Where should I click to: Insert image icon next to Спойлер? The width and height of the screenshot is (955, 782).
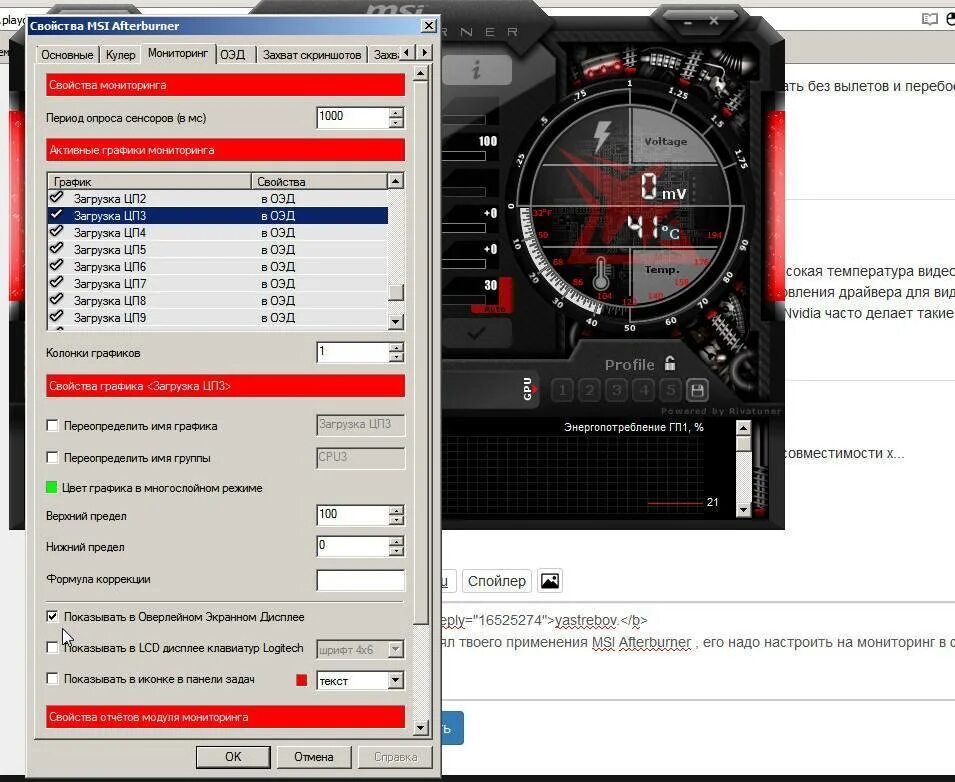click(549, 580)
